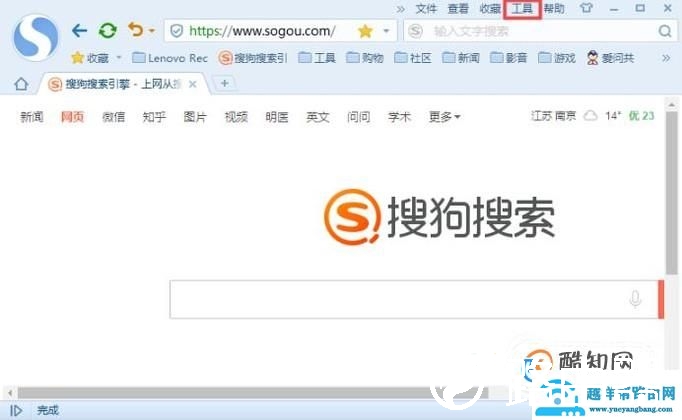
Task: Open the 游戏 bookmark folder
Action: pos(557,58)
